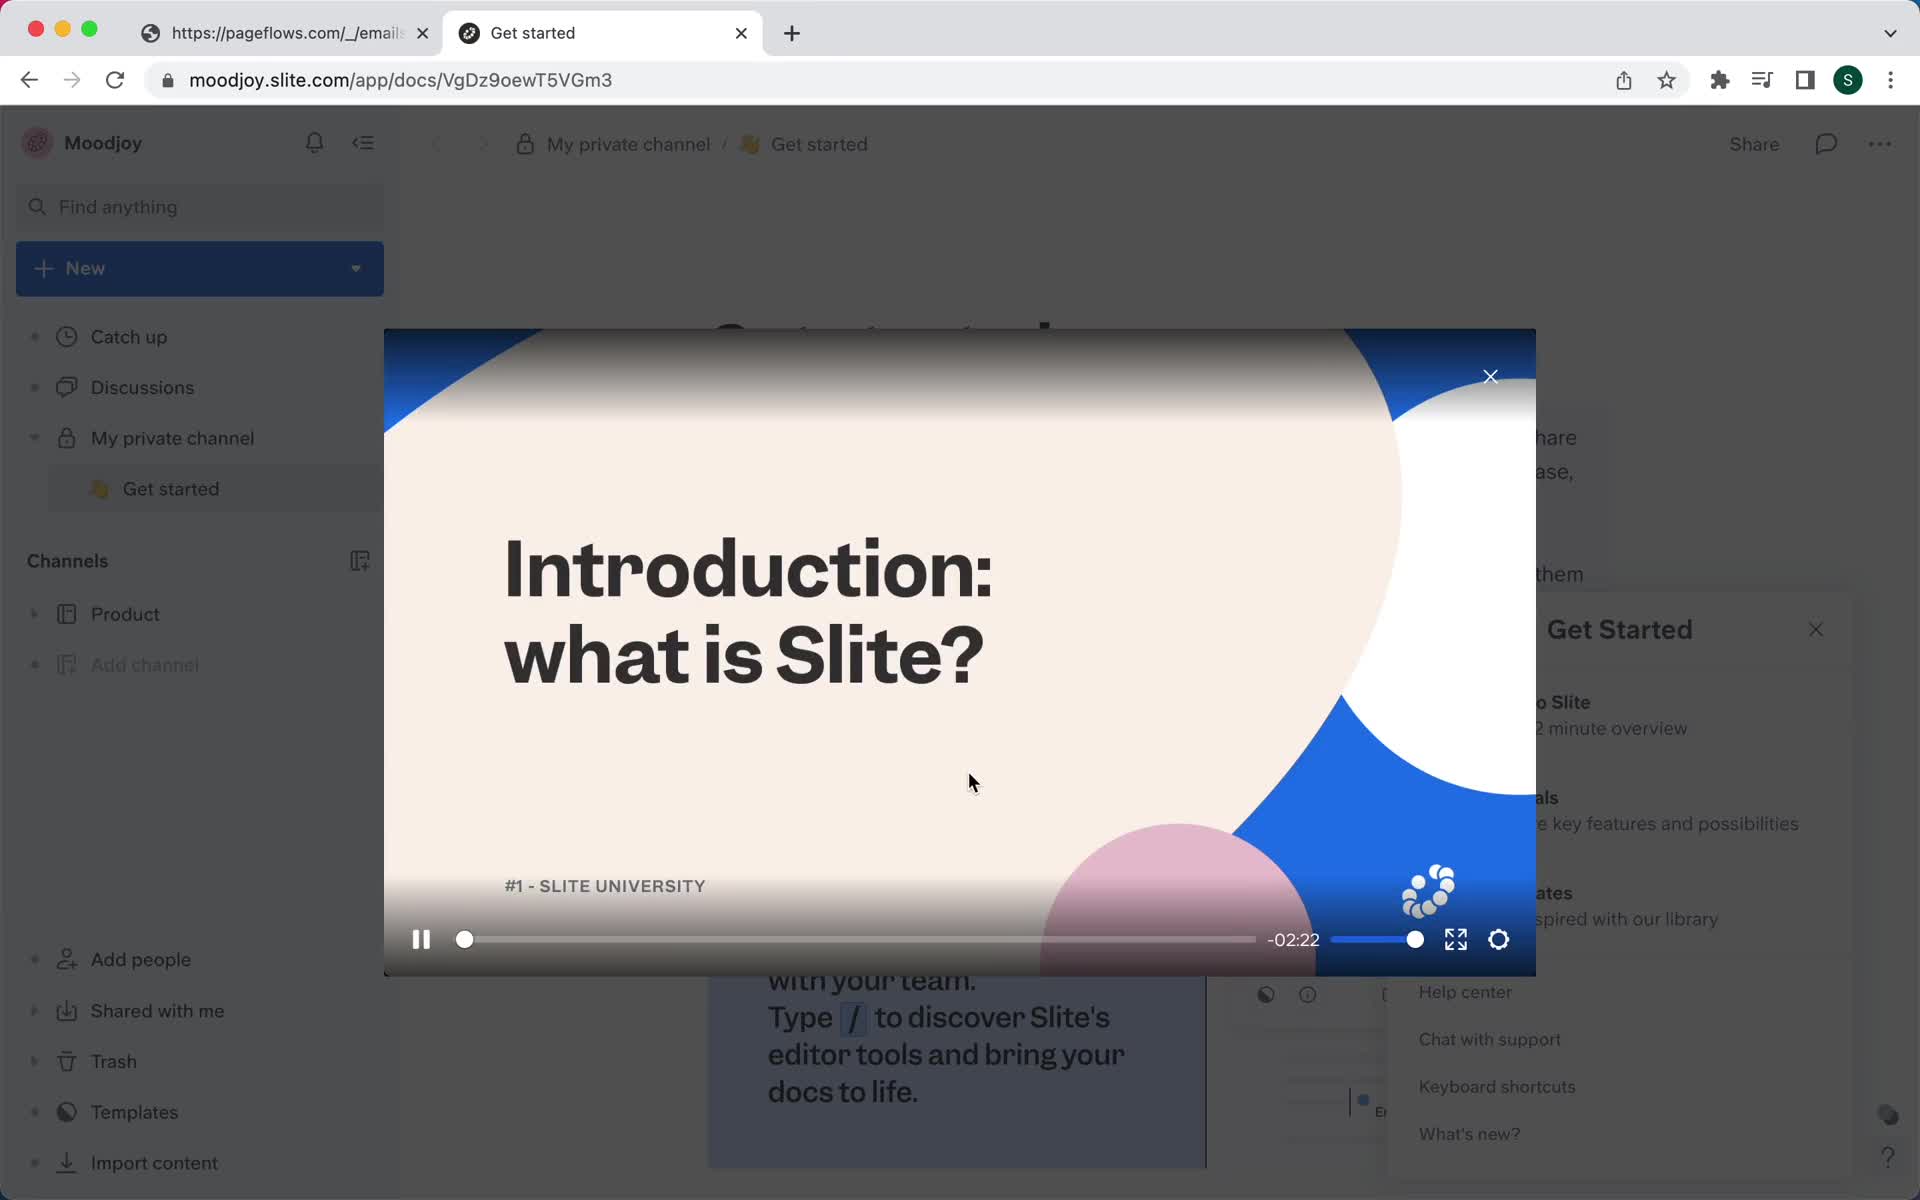This screenshot has height=1200, width=1920.
Task: Click the search icon Find anything
Action: click(x=37, y=206)
